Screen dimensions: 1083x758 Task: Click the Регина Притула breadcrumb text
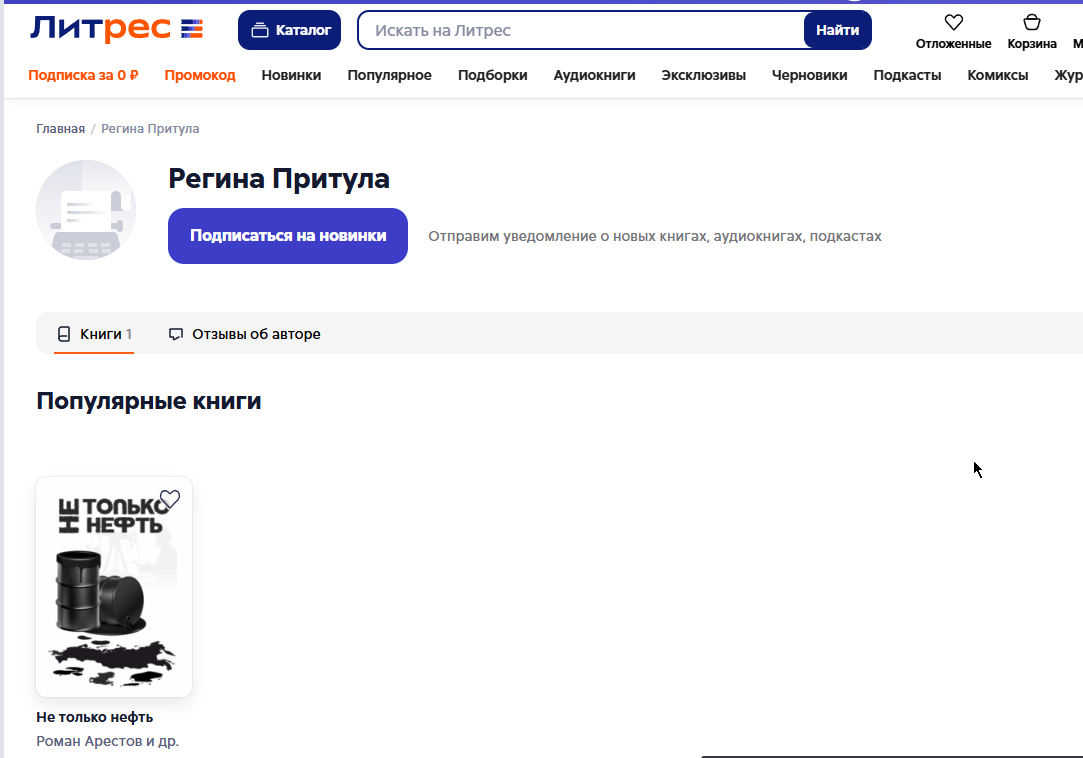150,129
